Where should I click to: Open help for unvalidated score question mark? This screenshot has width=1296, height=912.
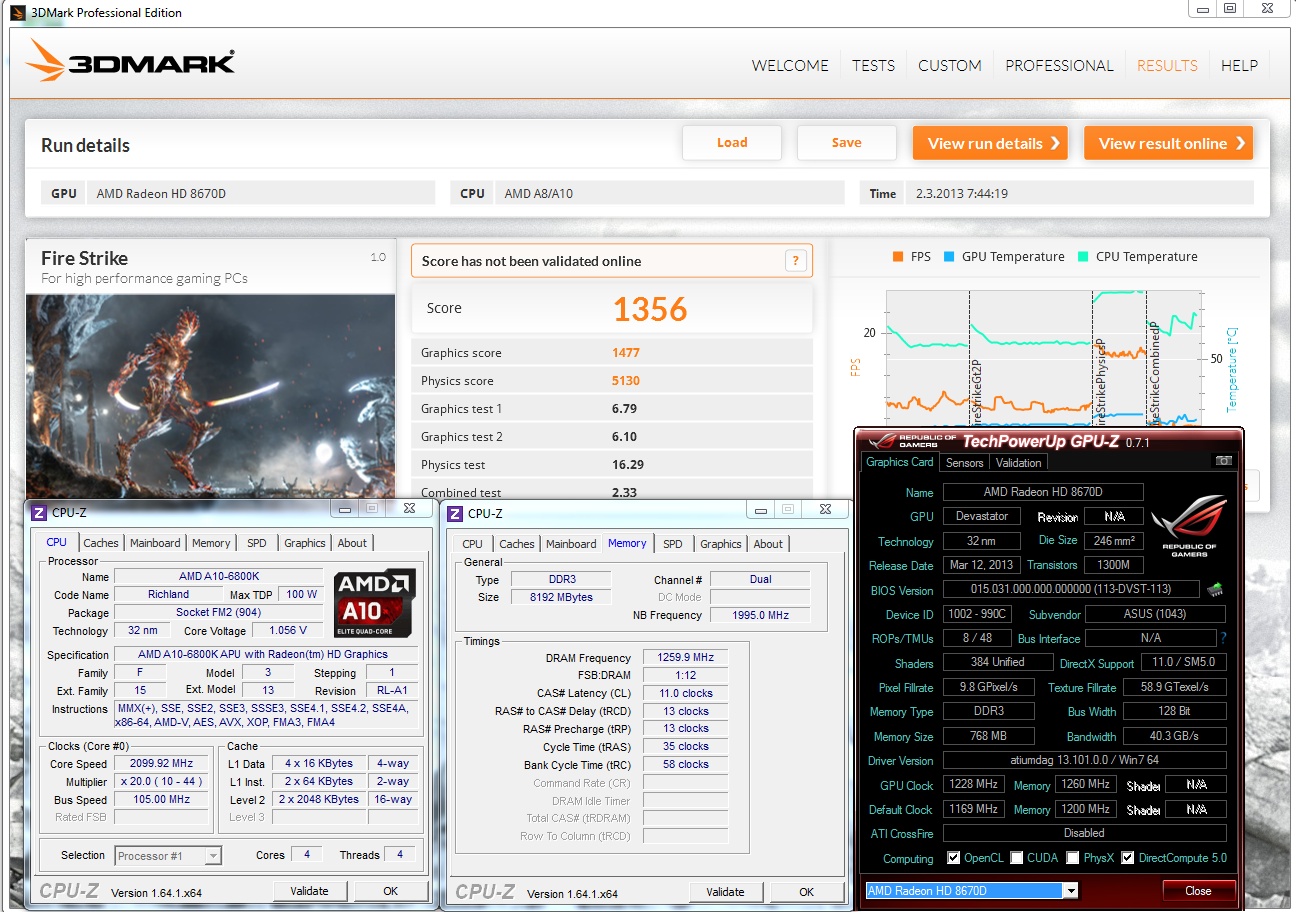coord(795,261)
